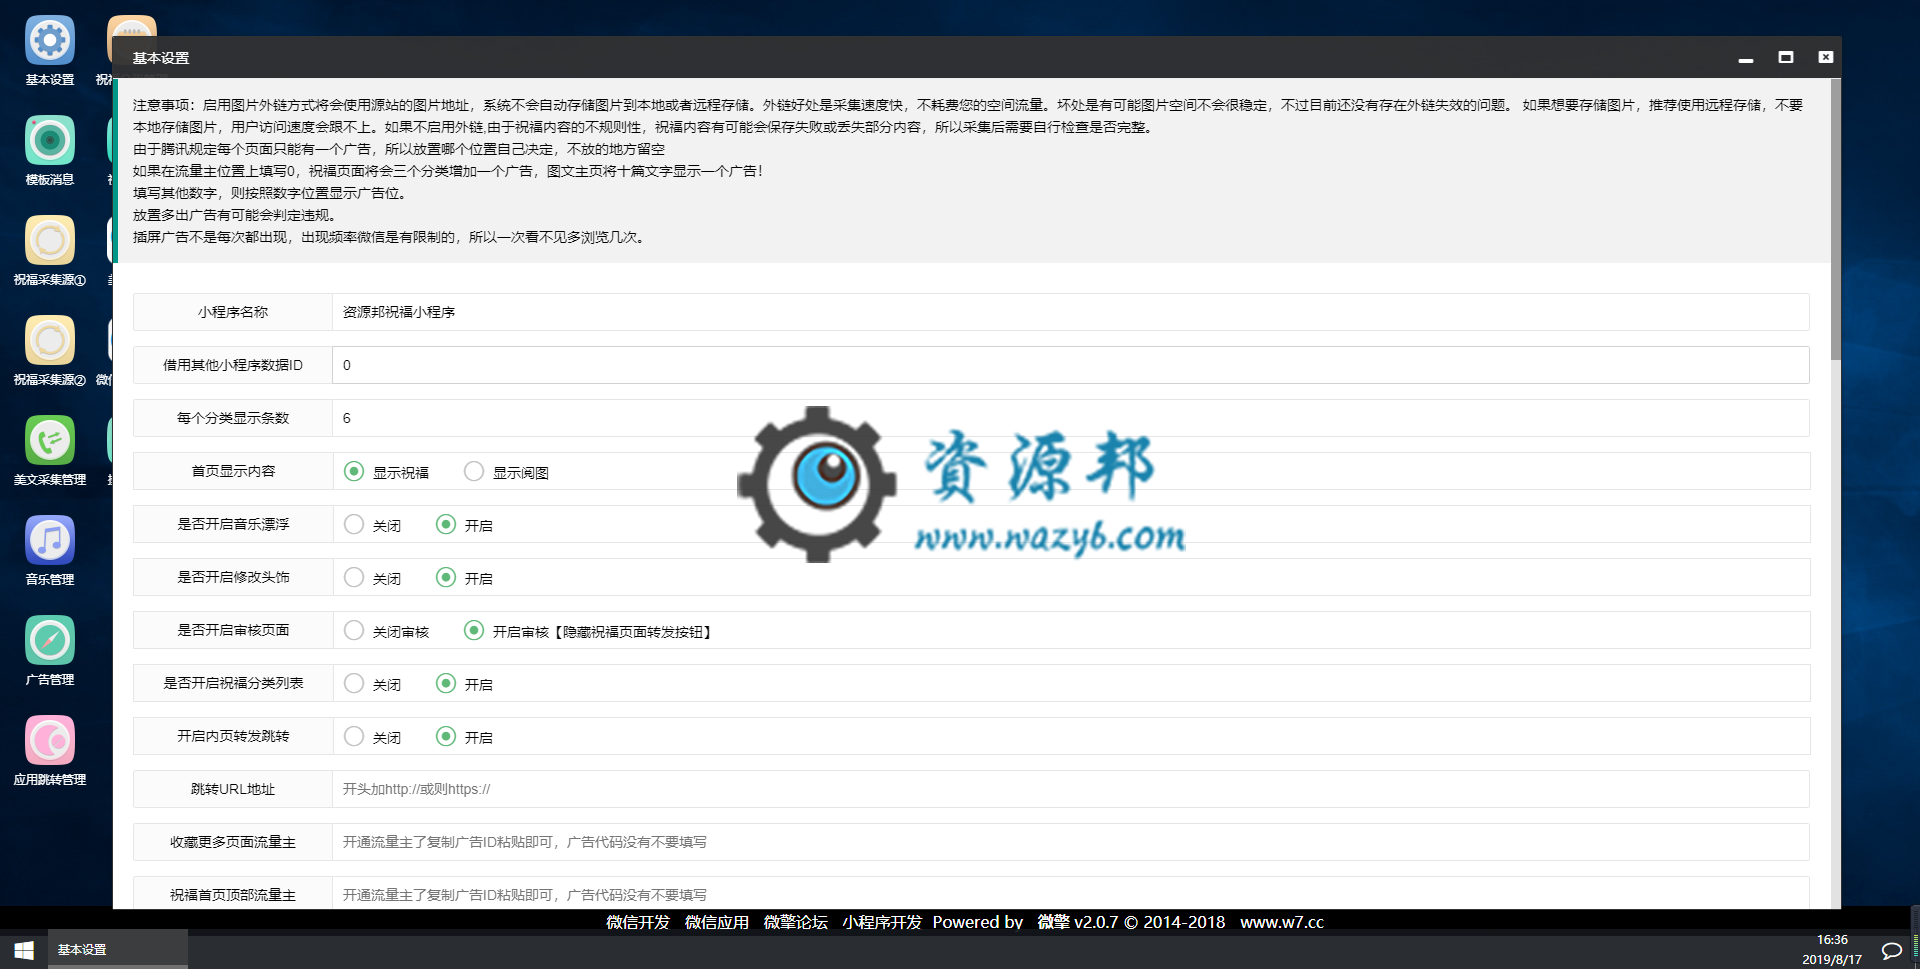This screenshot has height=969, width=1920.
Task: Open the notification center icon in the taskbar
Action: tap(1891, 950)
